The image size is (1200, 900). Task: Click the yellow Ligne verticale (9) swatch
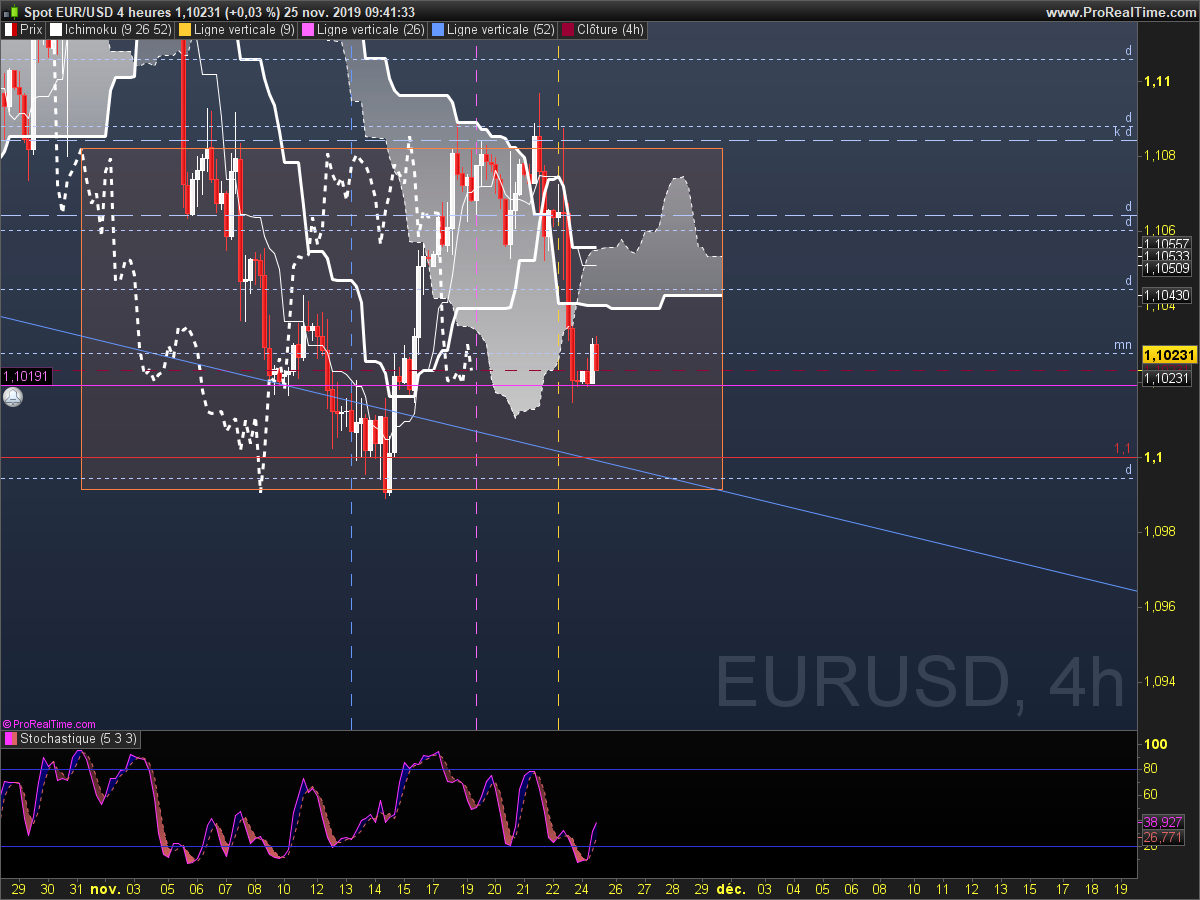coord(184,31)
